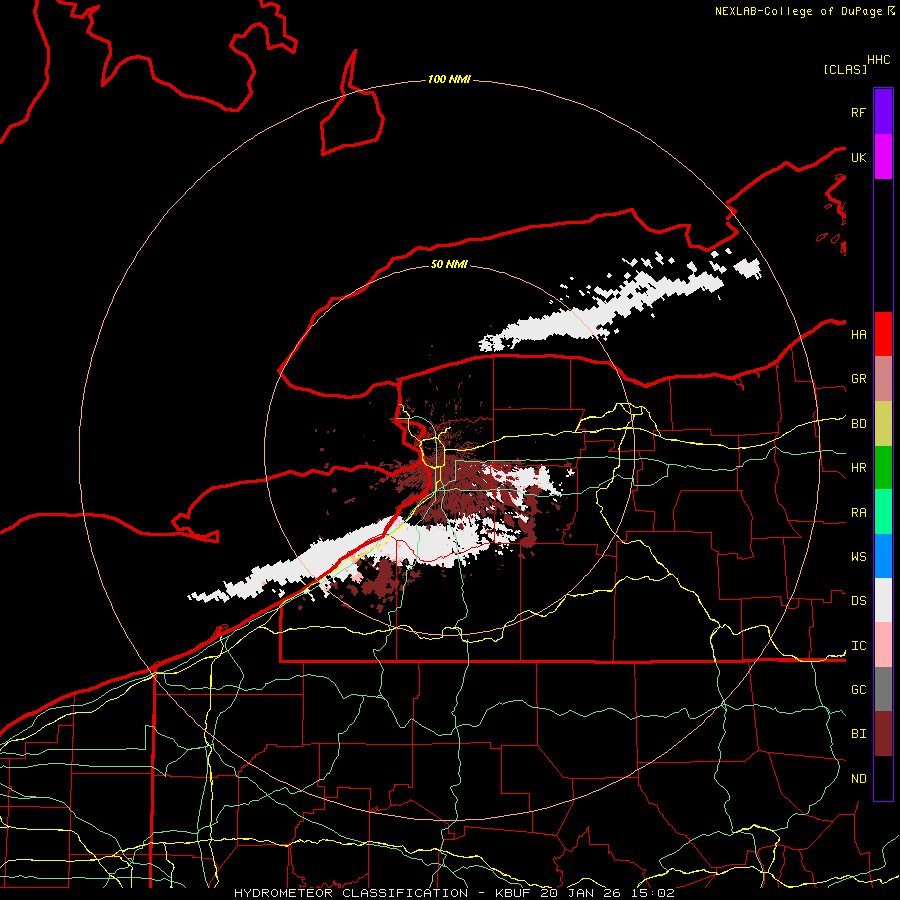Pick the DS white legend swatch
This screenshot has width=900, height=900.
[883, 600]
